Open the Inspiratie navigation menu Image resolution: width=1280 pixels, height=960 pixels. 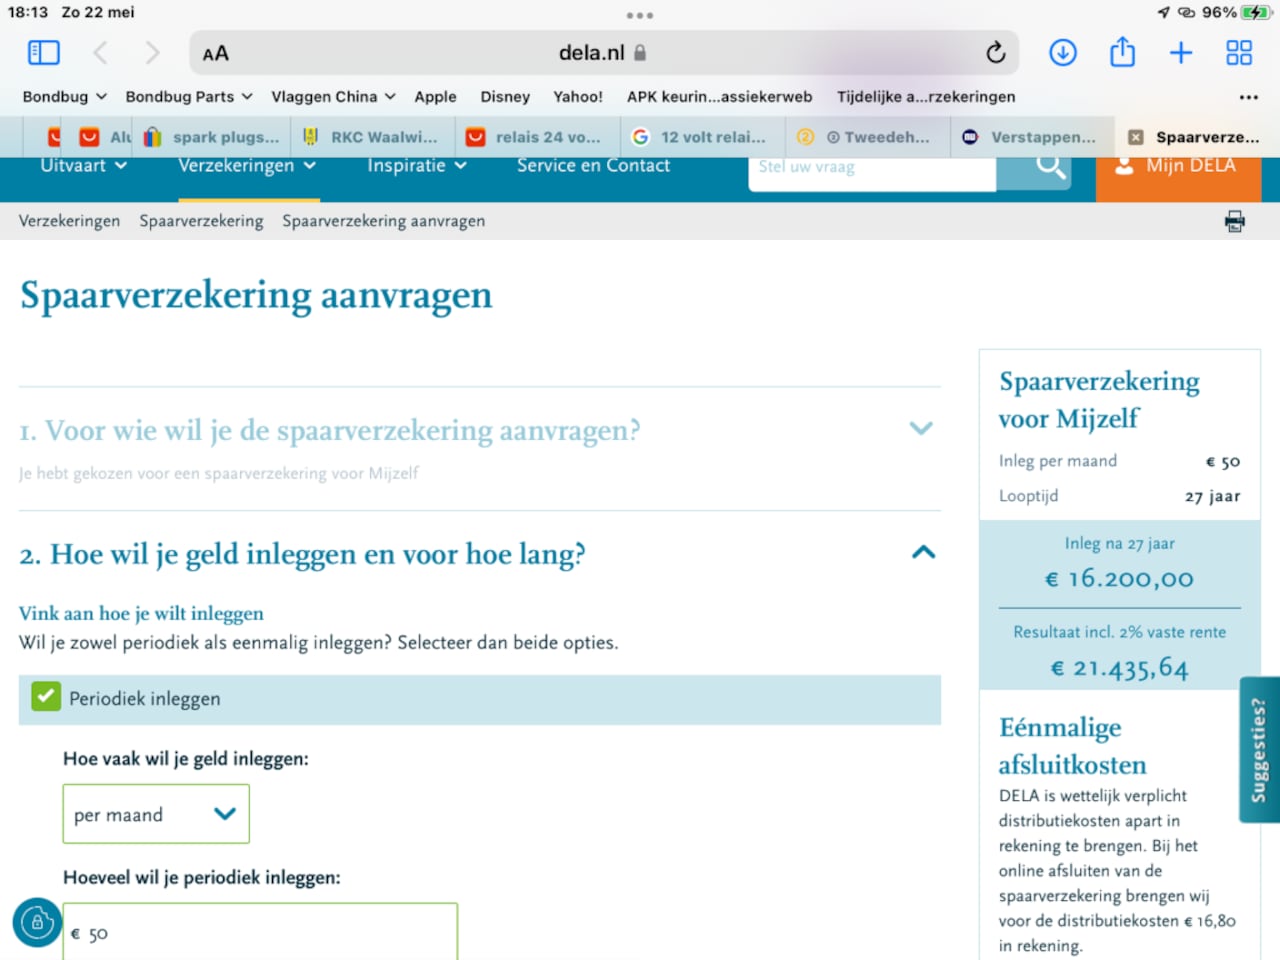click(416, 166)
